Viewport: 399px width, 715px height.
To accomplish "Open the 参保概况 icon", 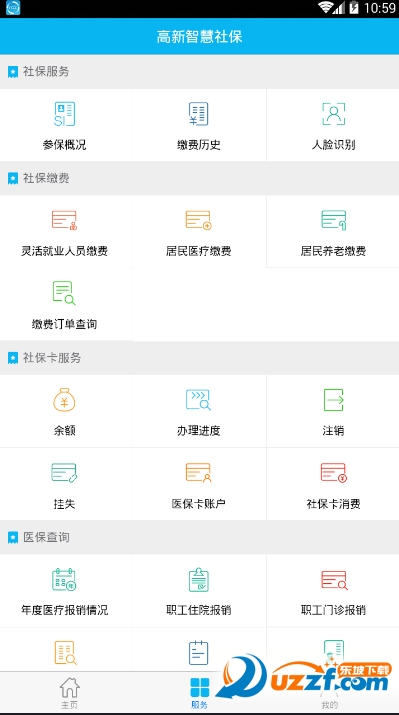I will [x=64, y=114].
